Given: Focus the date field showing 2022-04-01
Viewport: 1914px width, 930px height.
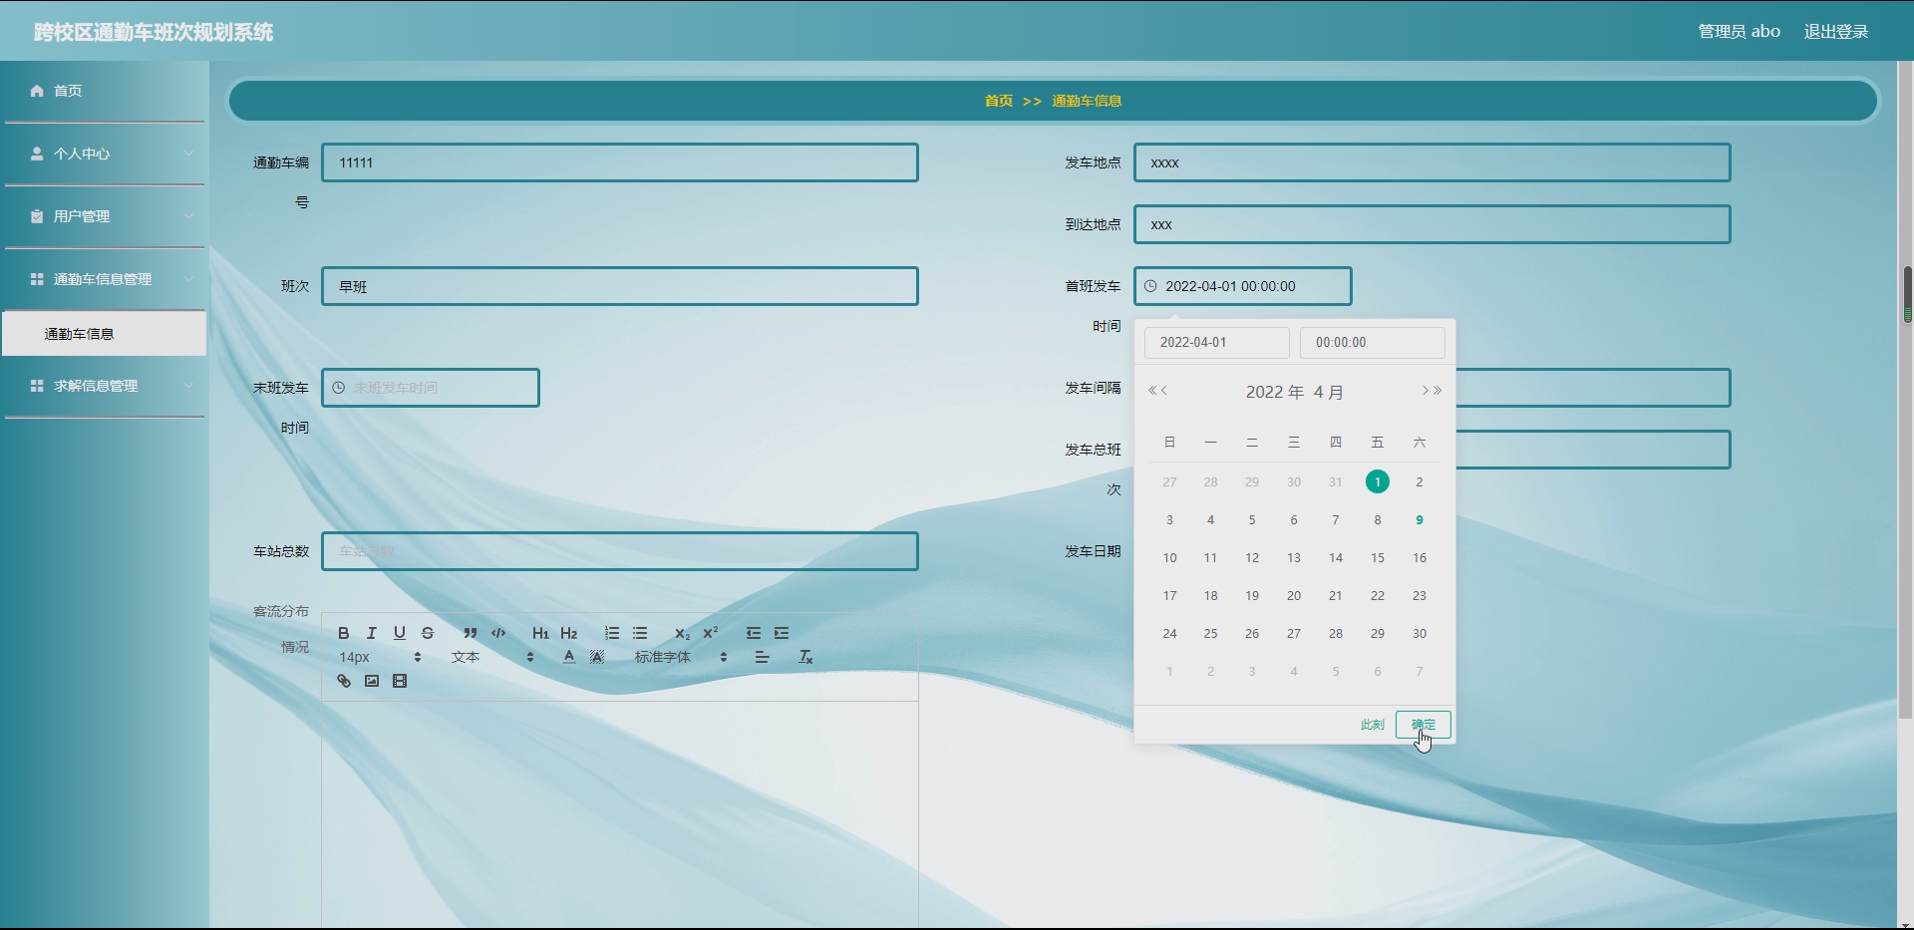Looking at the screenshot, I should [x=1216, y=342].
